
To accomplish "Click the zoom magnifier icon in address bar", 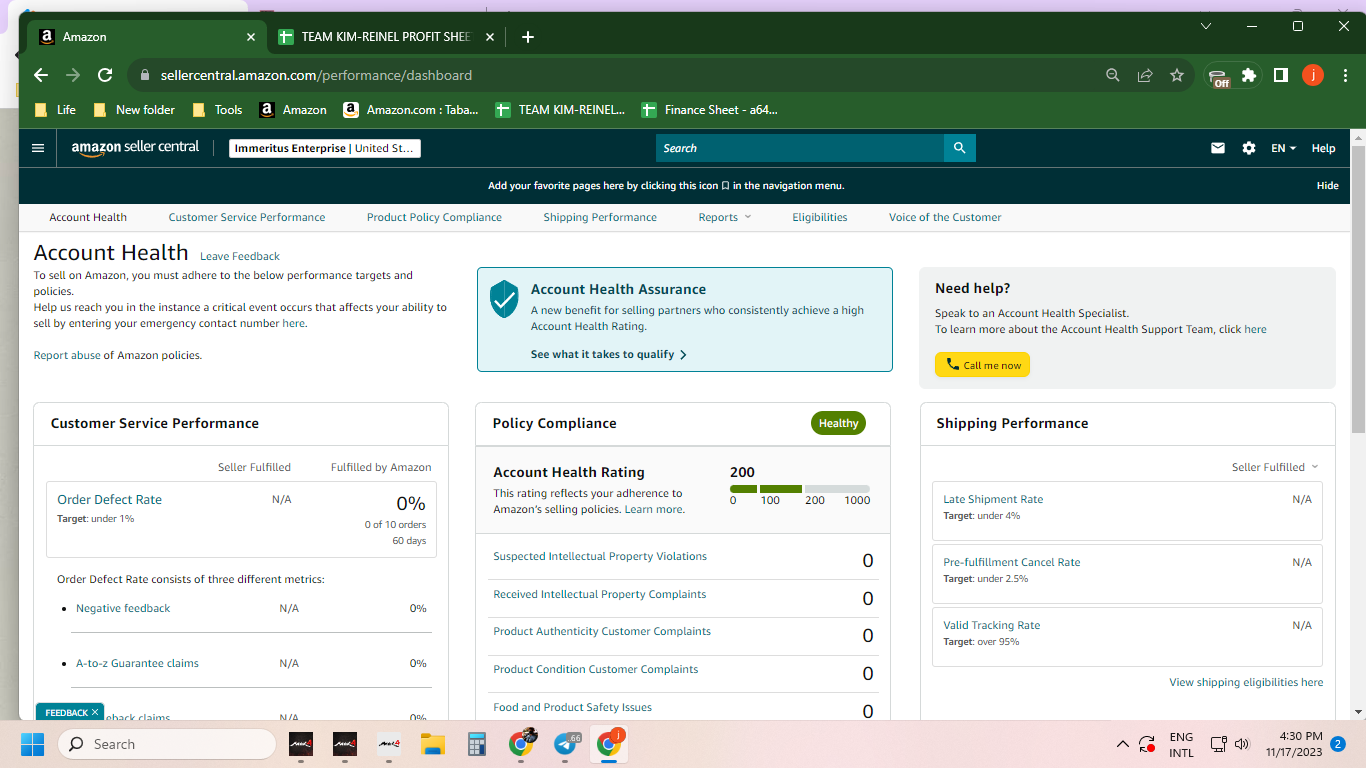I will point(1113,75).
